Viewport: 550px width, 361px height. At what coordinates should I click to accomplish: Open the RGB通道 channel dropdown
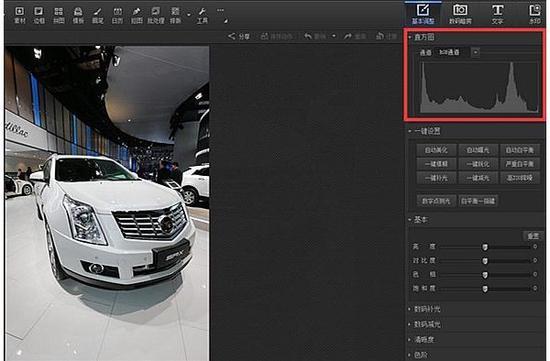point(476,52)
